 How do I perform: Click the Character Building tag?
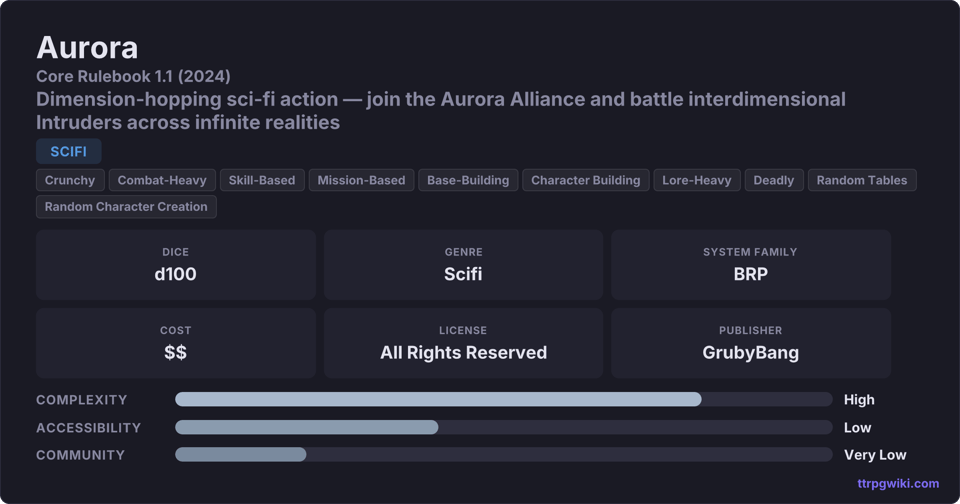[x=585, y=180]
